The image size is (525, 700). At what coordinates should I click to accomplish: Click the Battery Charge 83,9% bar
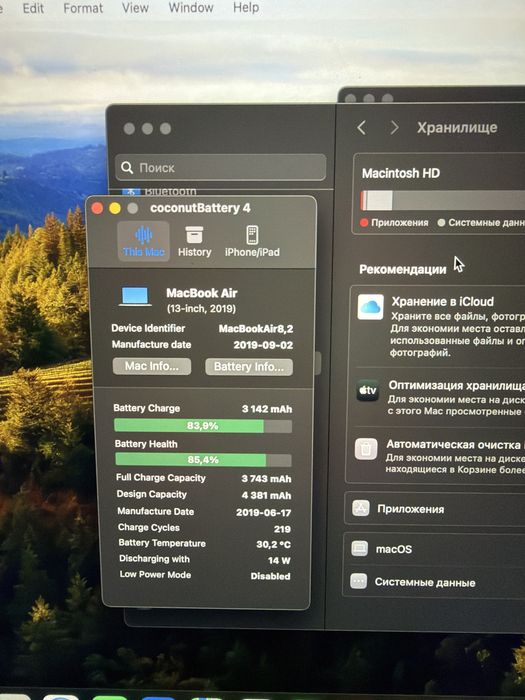203,426
